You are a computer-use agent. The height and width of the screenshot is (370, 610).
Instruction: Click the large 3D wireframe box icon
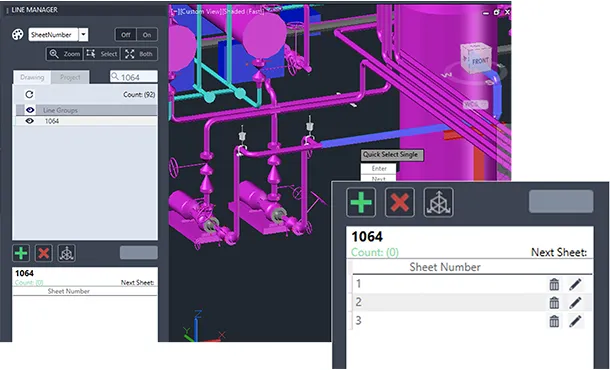438,202
